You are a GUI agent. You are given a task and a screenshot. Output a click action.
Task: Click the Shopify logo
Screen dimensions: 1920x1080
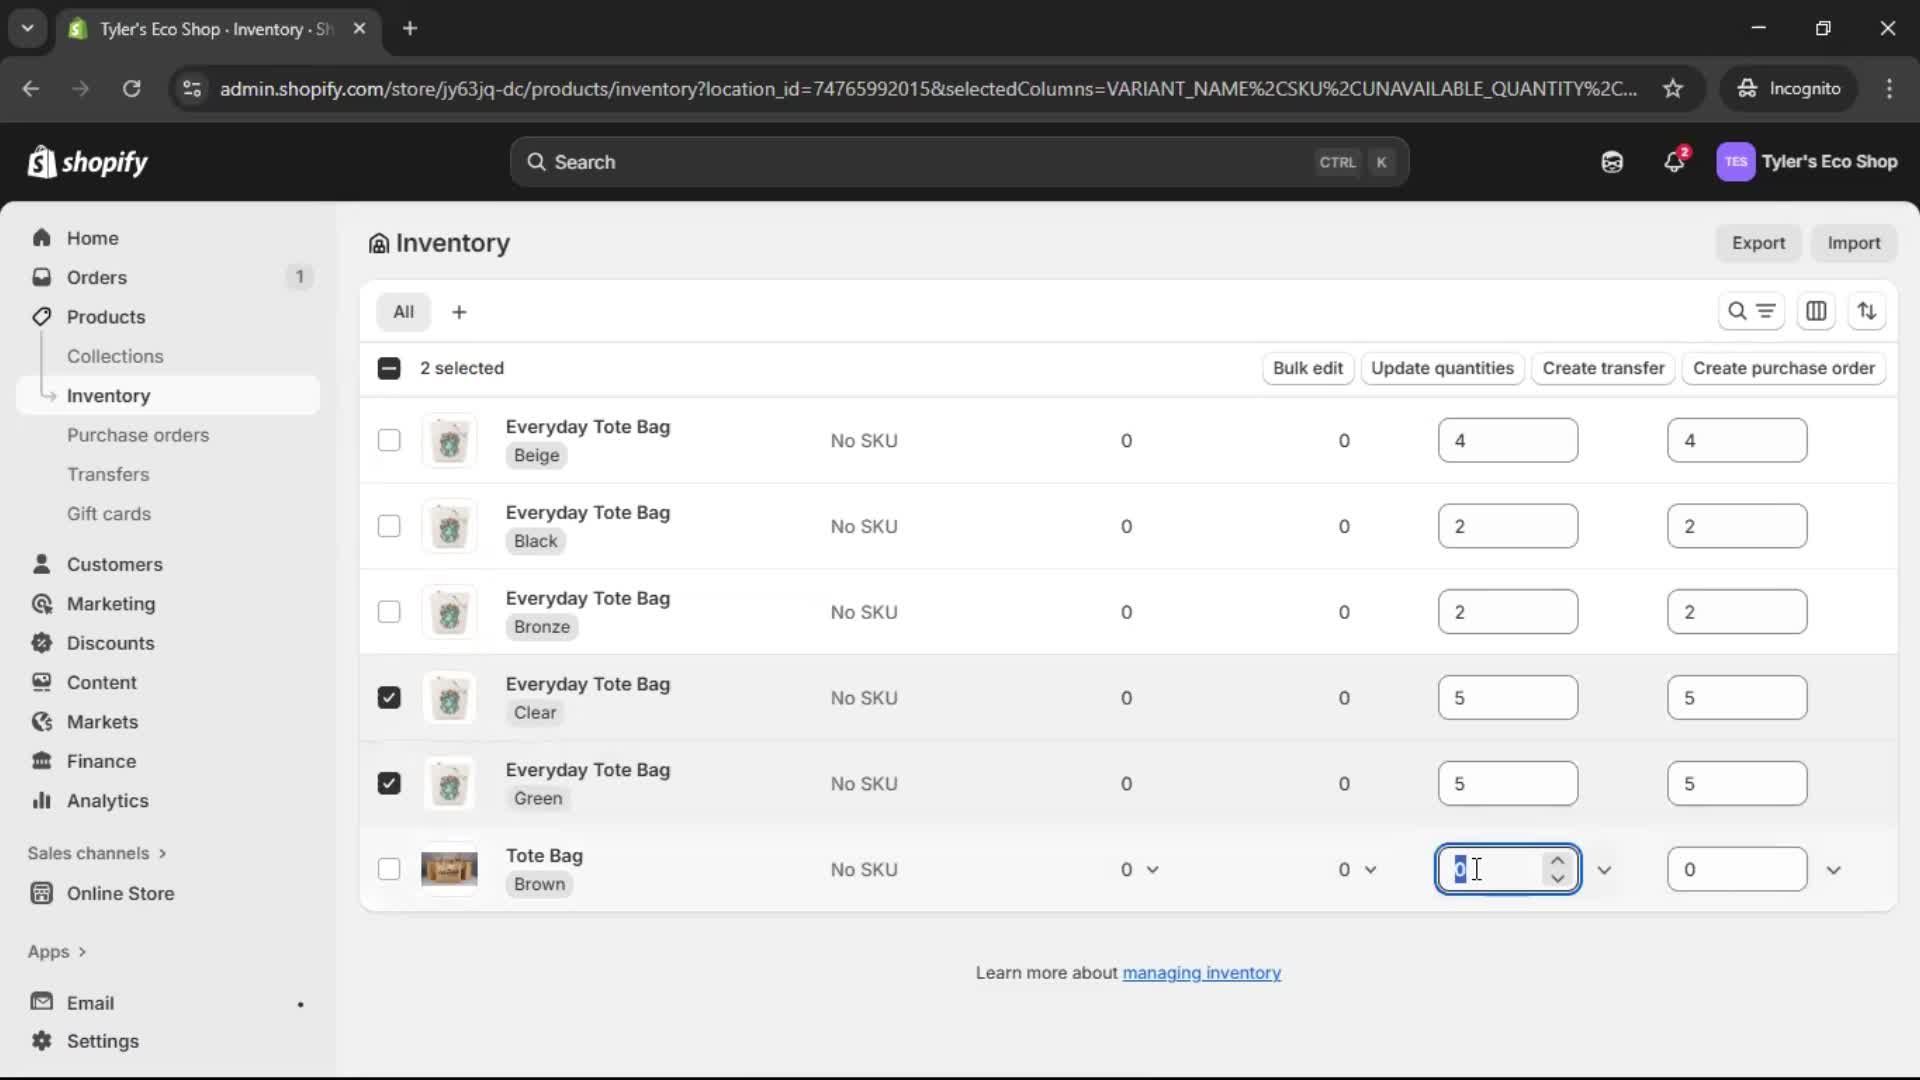tap(88, 162)
